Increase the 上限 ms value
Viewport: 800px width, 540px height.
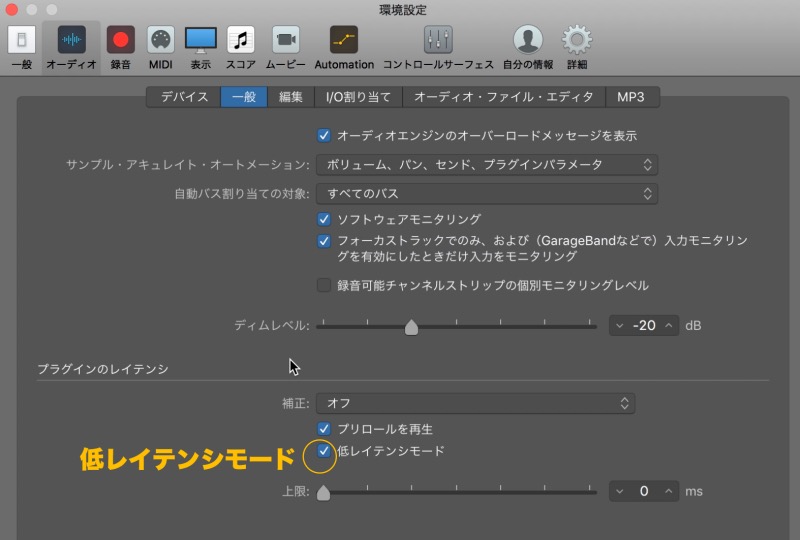click(668, 492)
